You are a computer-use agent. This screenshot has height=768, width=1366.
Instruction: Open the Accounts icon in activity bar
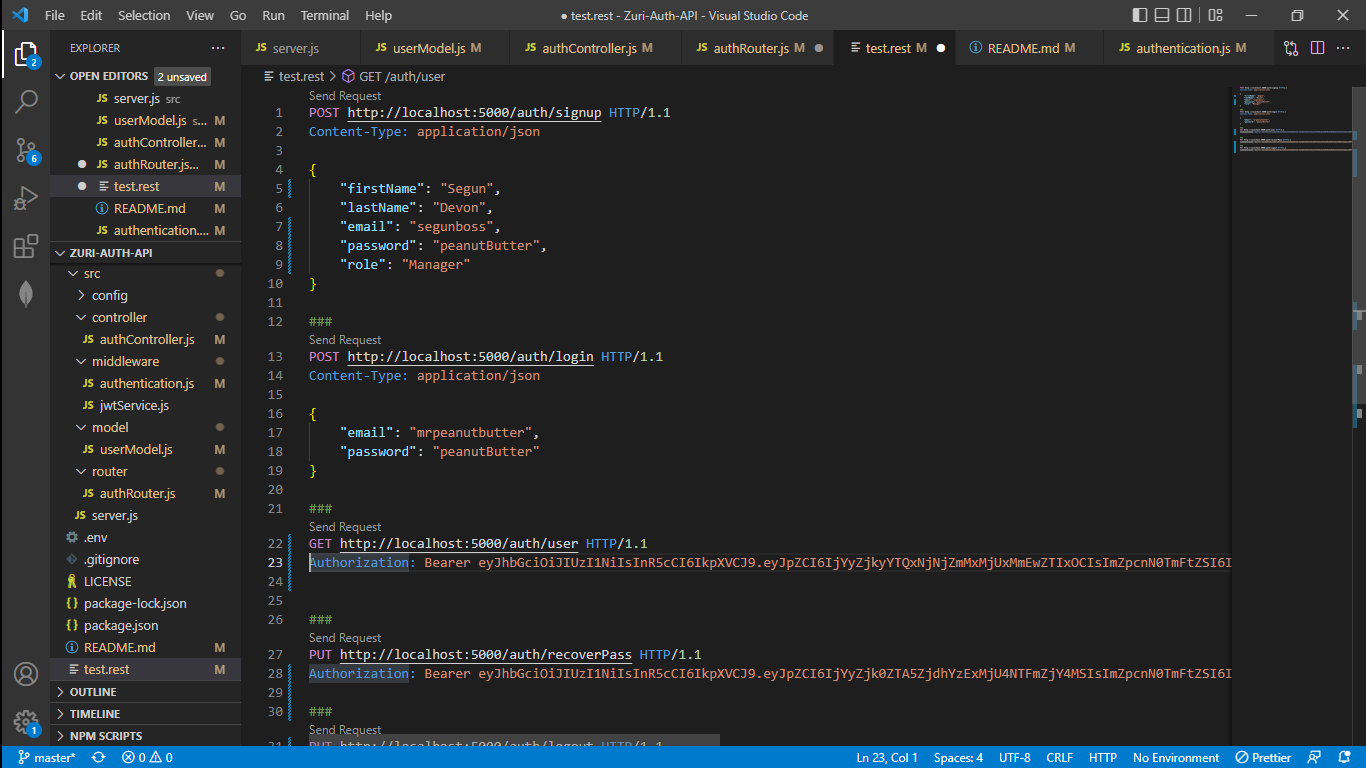tap(26, 674)
